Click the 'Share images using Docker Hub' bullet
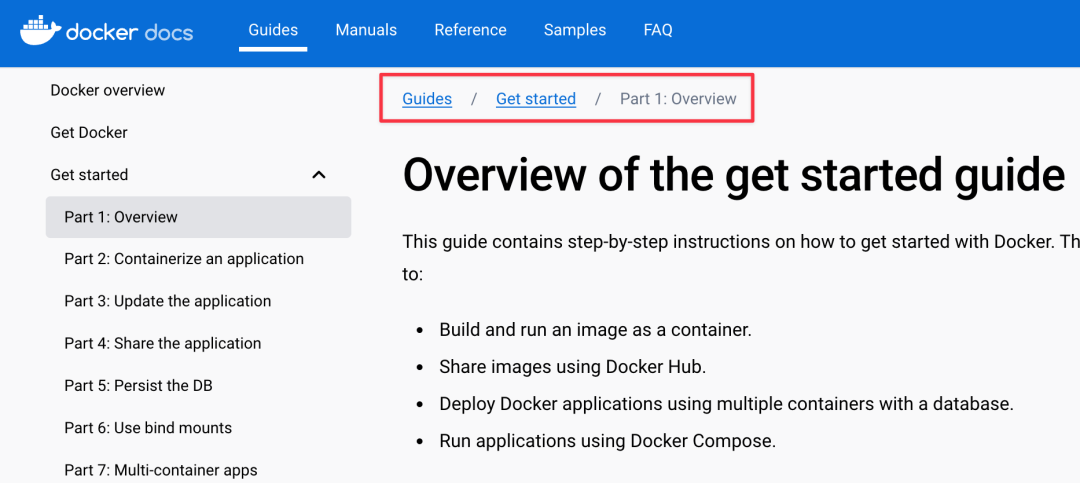Screen dimensions: 1080x483 [x=573, y=367]
